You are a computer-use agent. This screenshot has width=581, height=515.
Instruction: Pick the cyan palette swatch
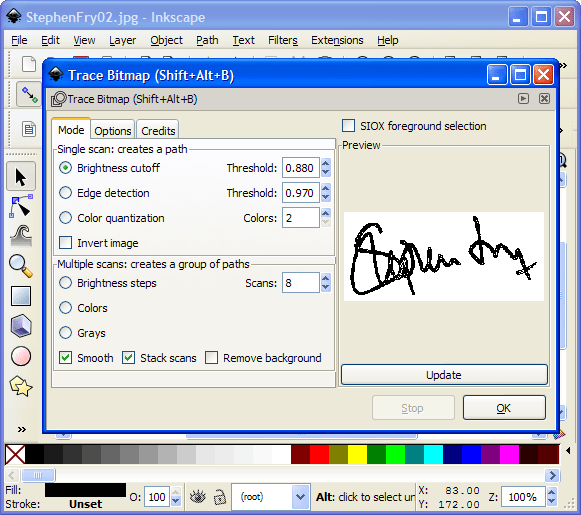tap(434, 454)
